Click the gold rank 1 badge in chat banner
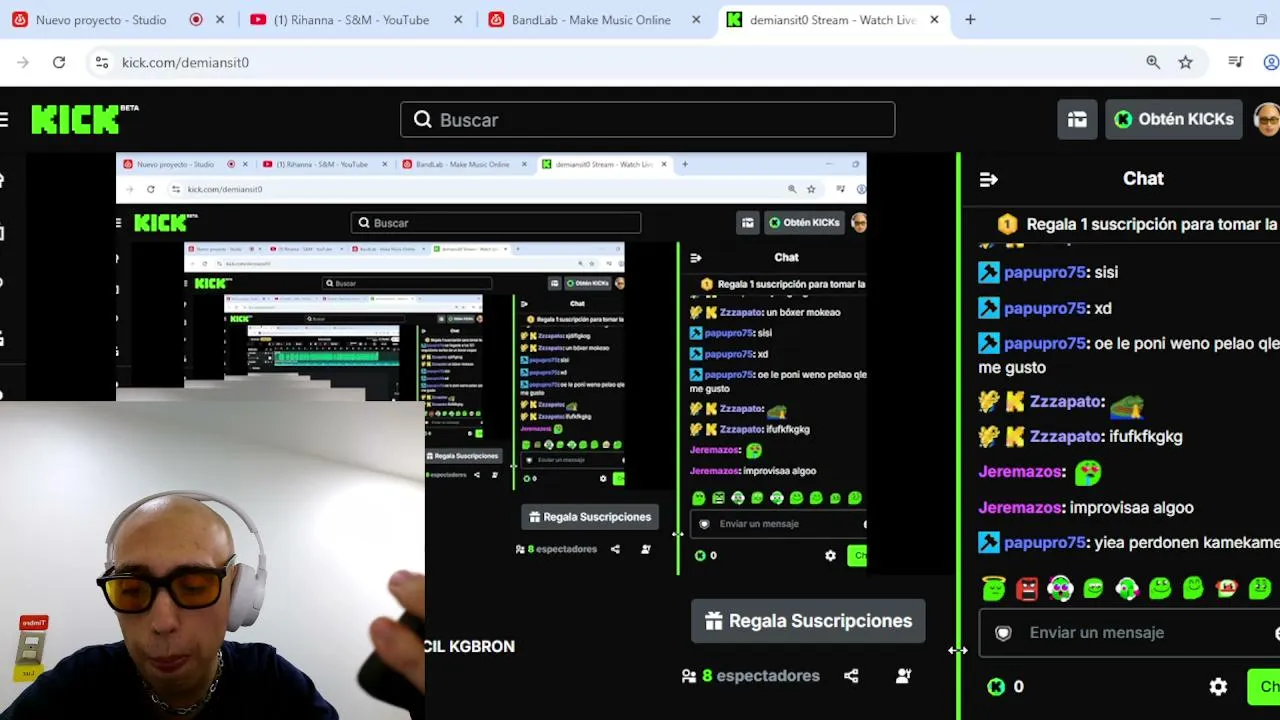1280x720 pixels. [x=1007, y=225]
